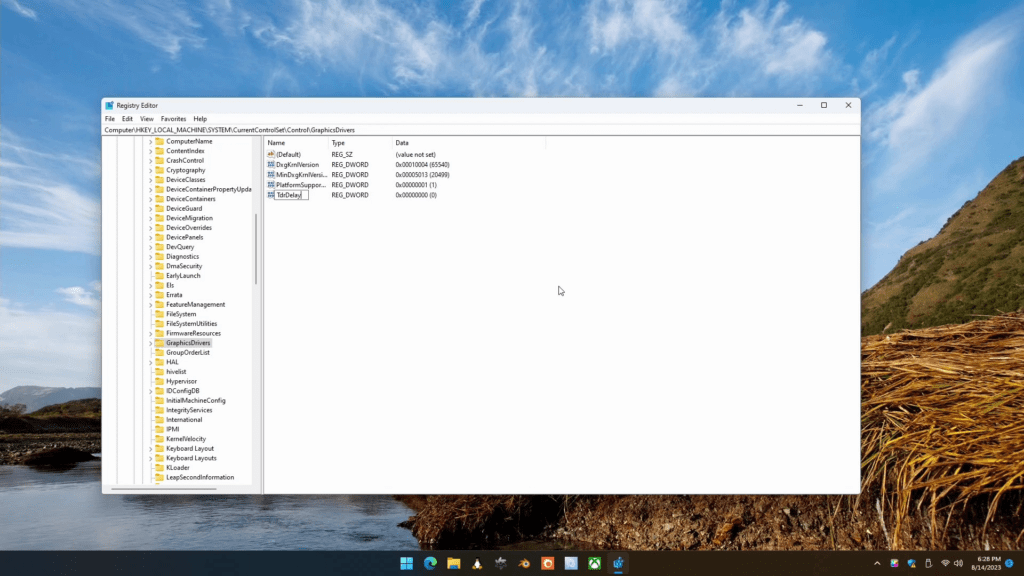
Task: Expand the Cryptography key
Action: coord(150,170)
